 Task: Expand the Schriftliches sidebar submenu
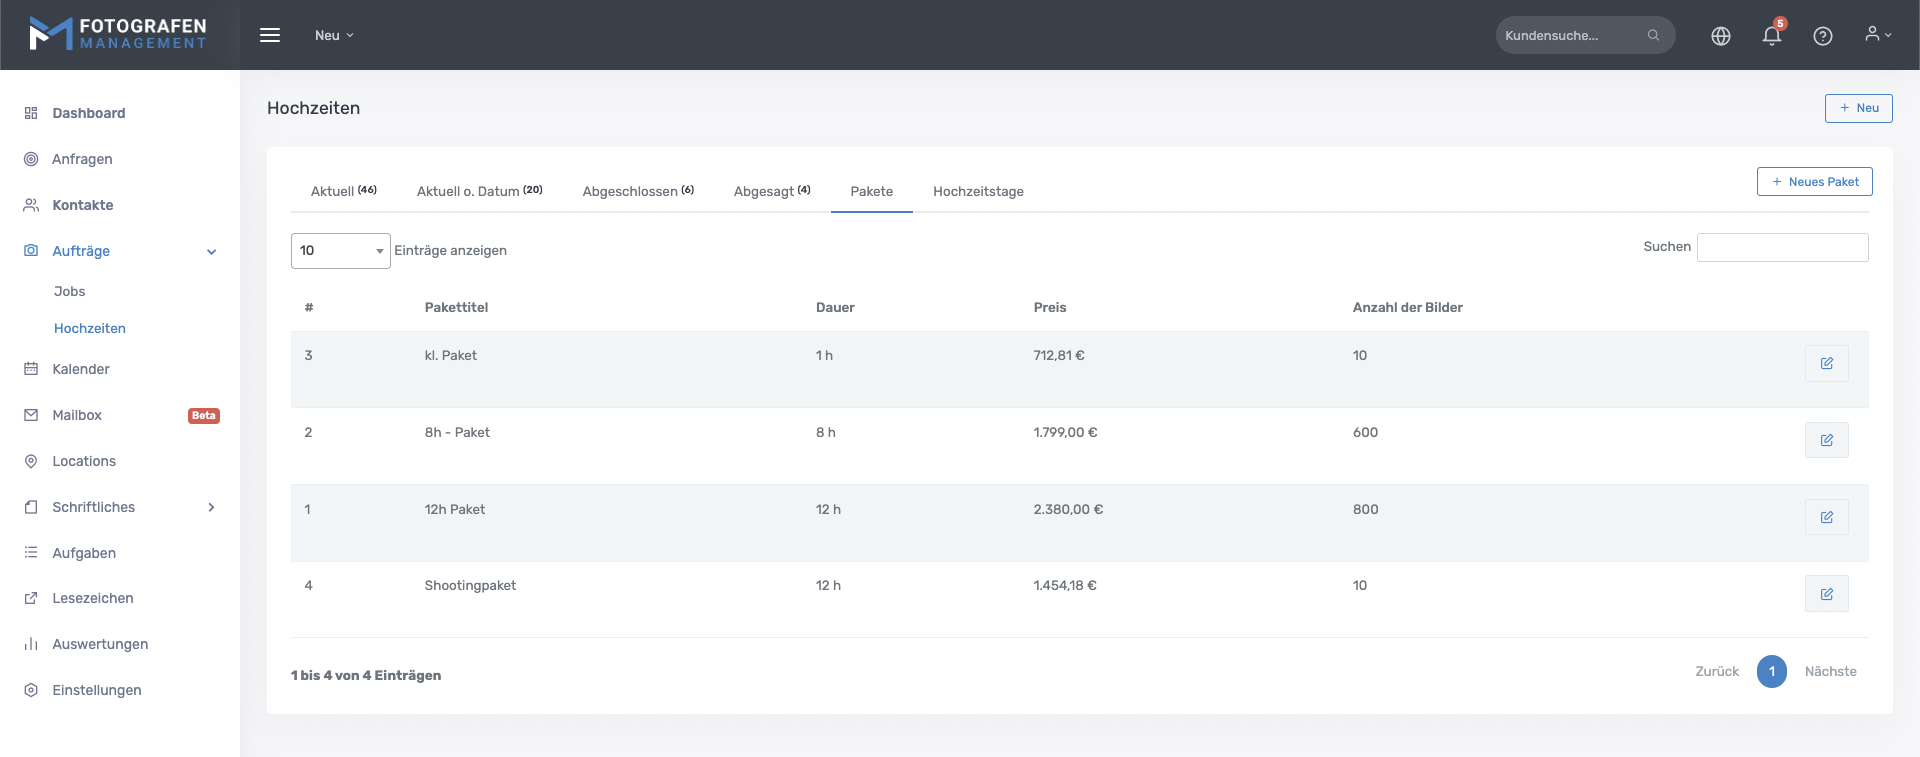211,507
